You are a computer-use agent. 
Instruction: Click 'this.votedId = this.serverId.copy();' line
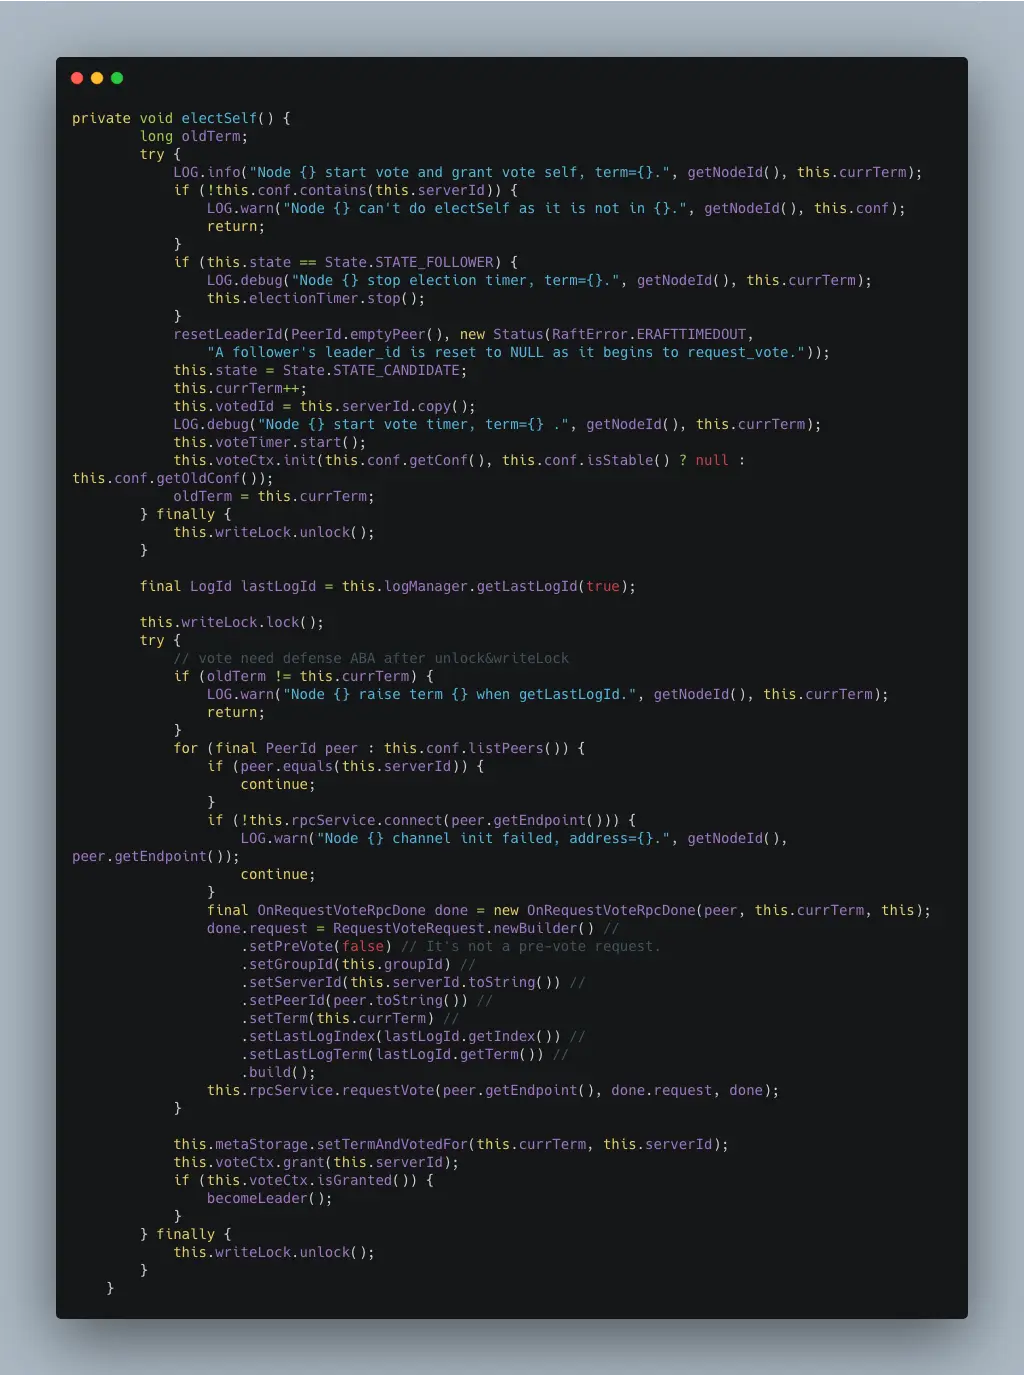325,406
